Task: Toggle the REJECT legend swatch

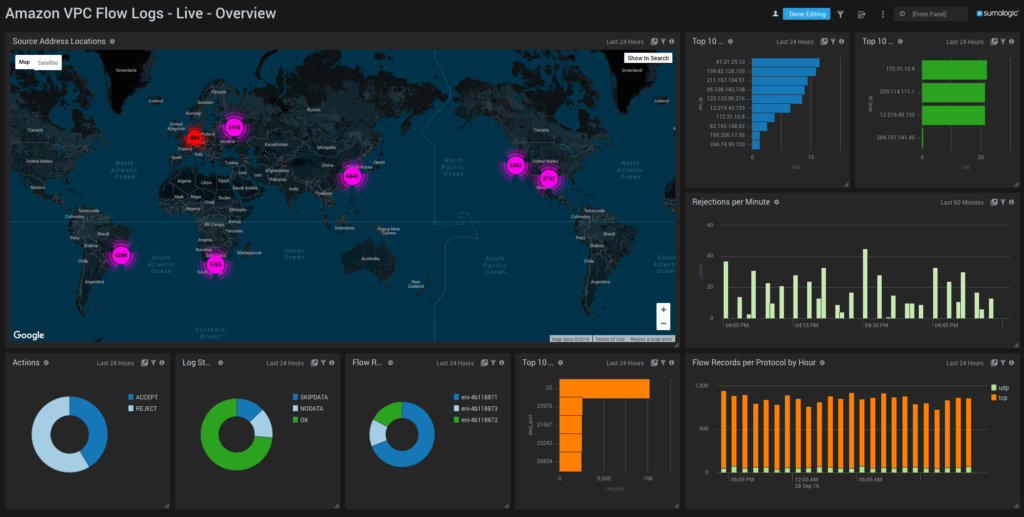Action: pos(131,409)
